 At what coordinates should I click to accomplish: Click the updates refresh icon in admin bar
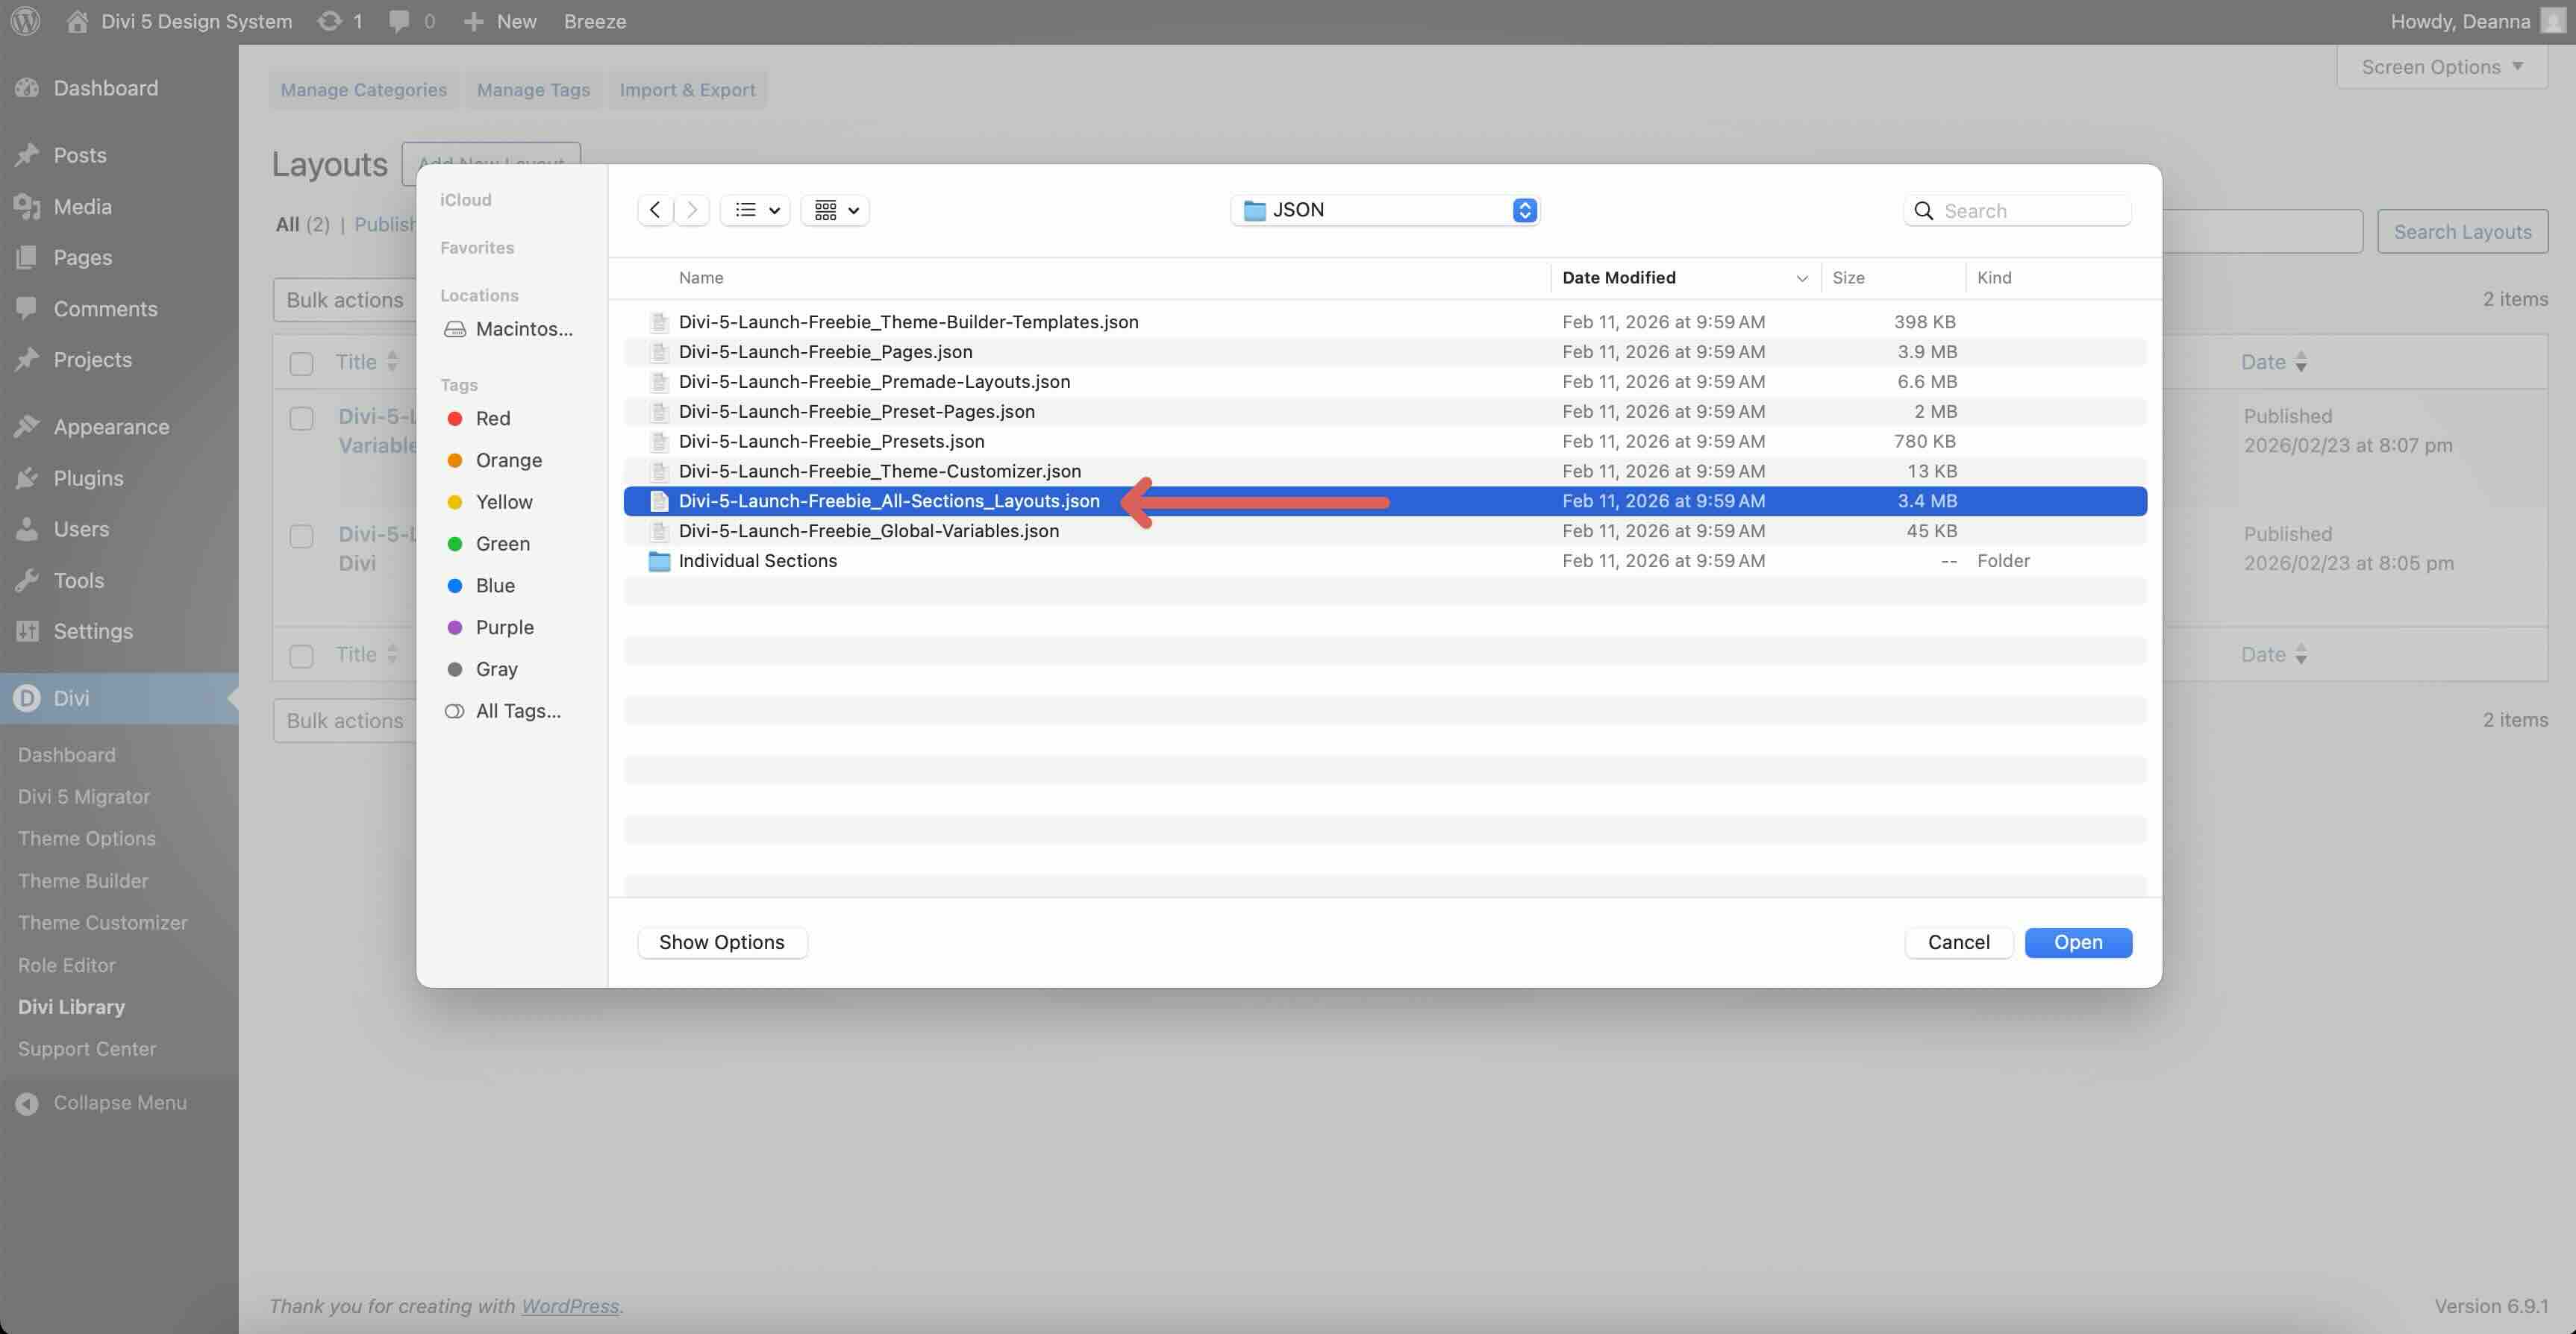tap(330, 20)
